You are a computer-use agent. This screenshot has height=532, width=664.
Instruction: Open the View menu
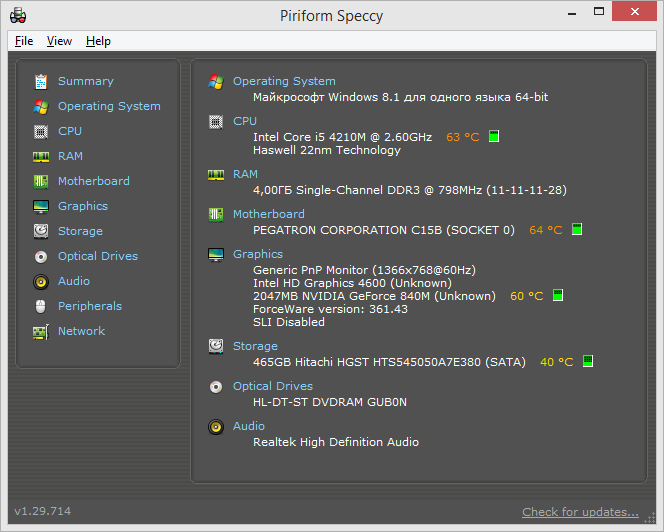[59, 41]
